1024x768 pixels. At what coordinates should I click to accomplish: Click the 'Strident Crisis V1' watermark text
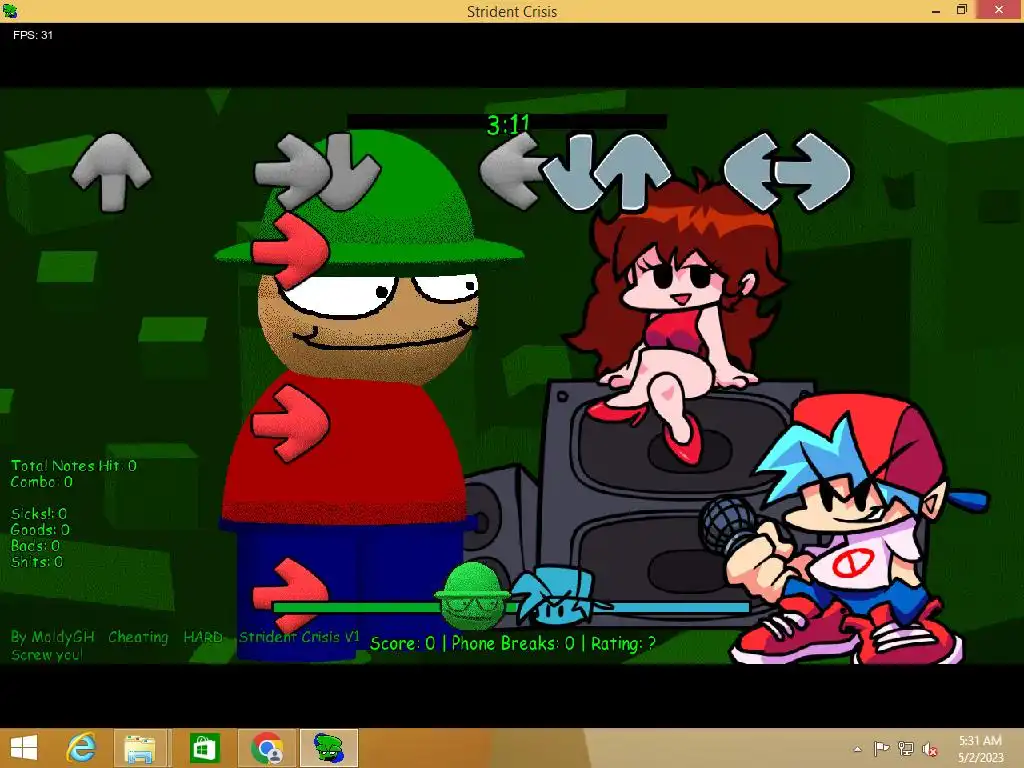299,637
